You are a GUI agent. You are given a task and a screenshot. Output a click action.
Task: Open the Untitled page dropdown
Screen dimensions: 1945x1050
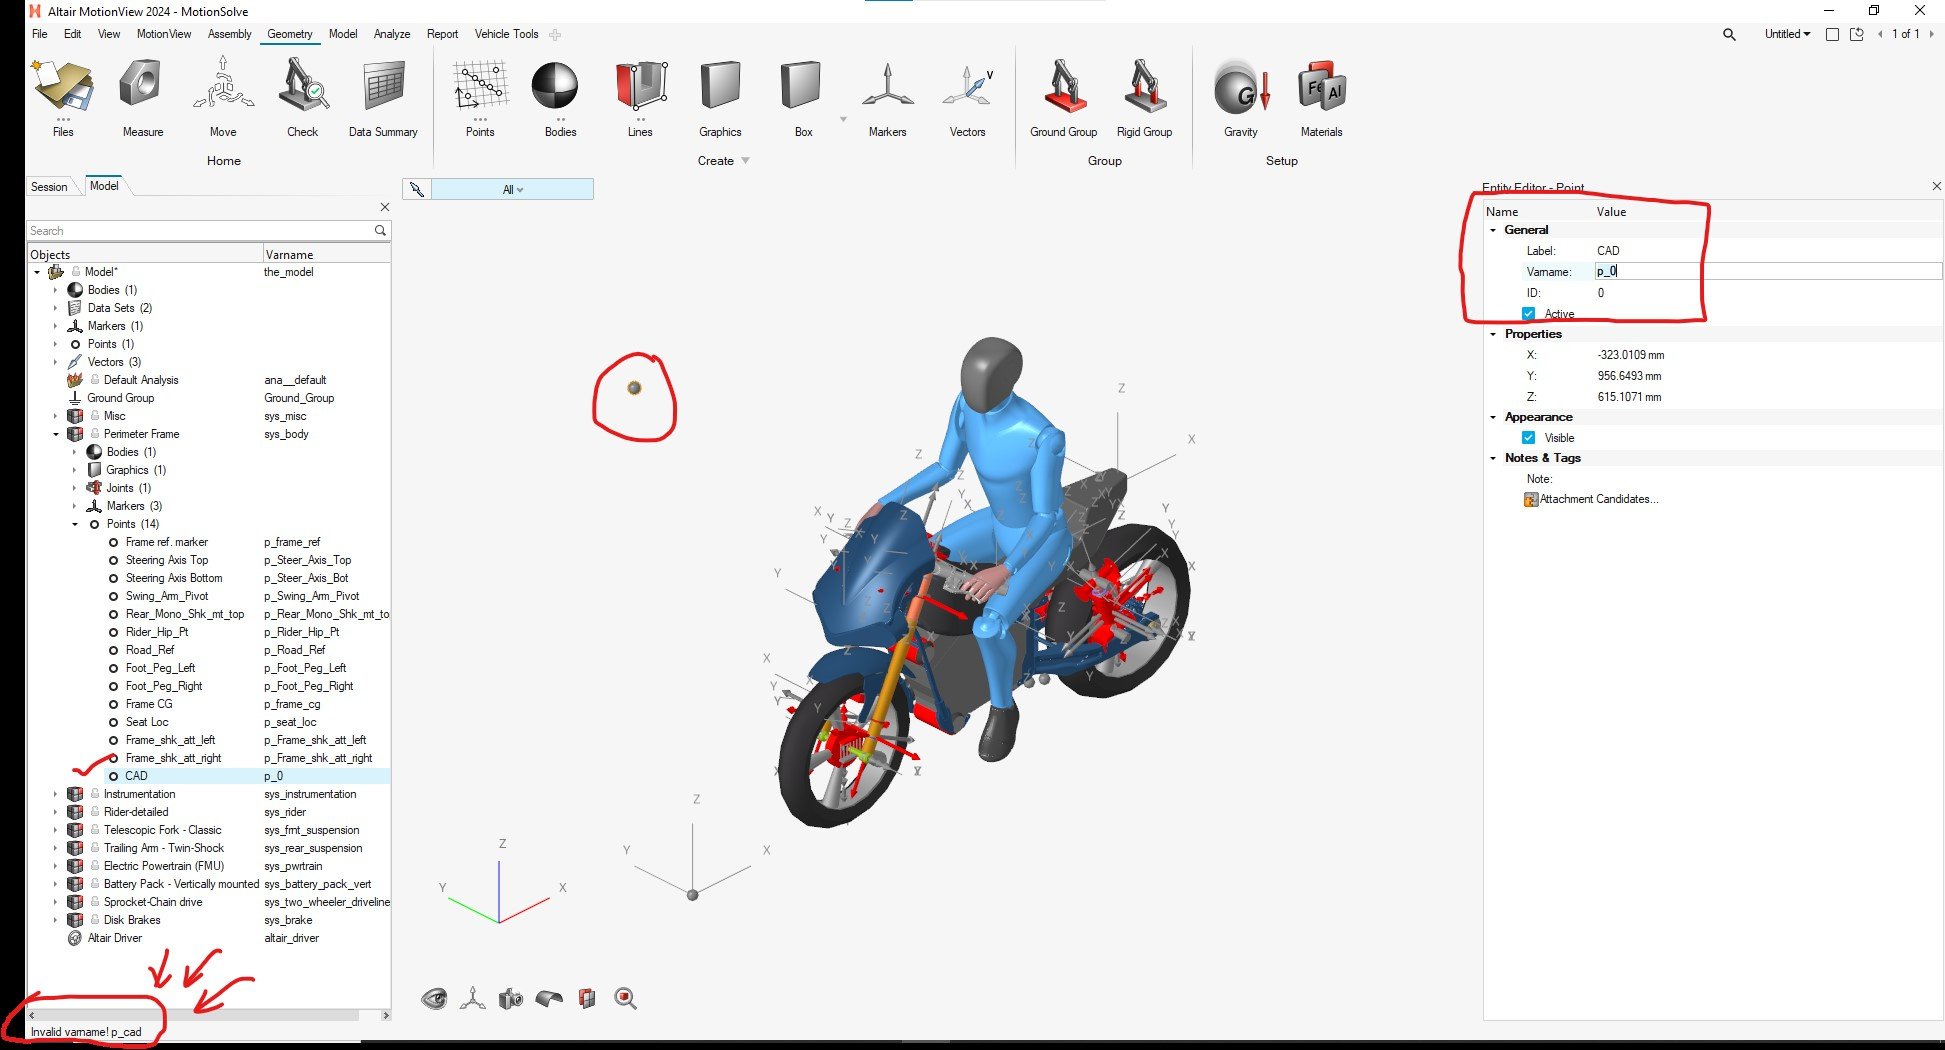[x=1787, y=34]
